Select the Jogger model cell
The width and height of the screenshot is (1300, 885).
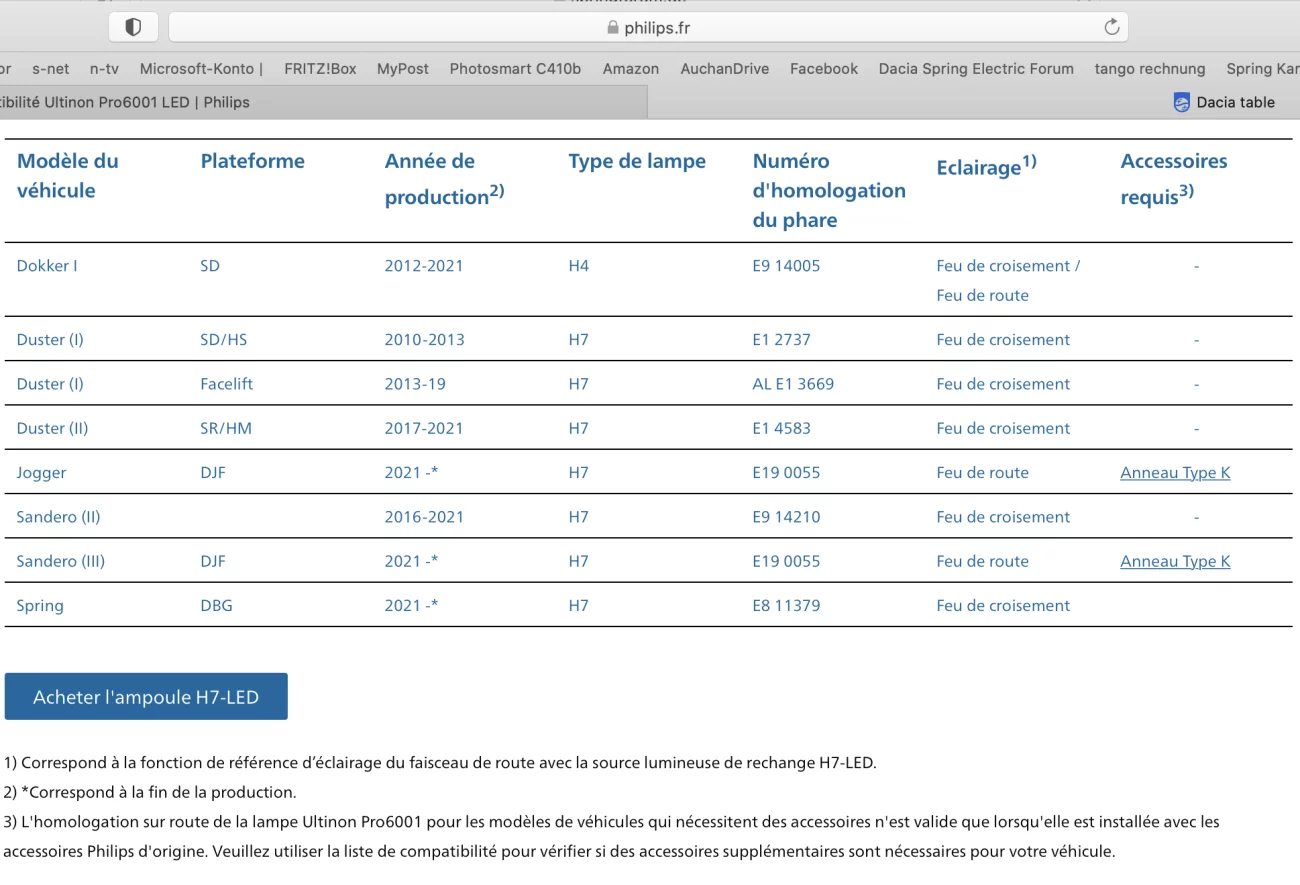tap(41, 472)
